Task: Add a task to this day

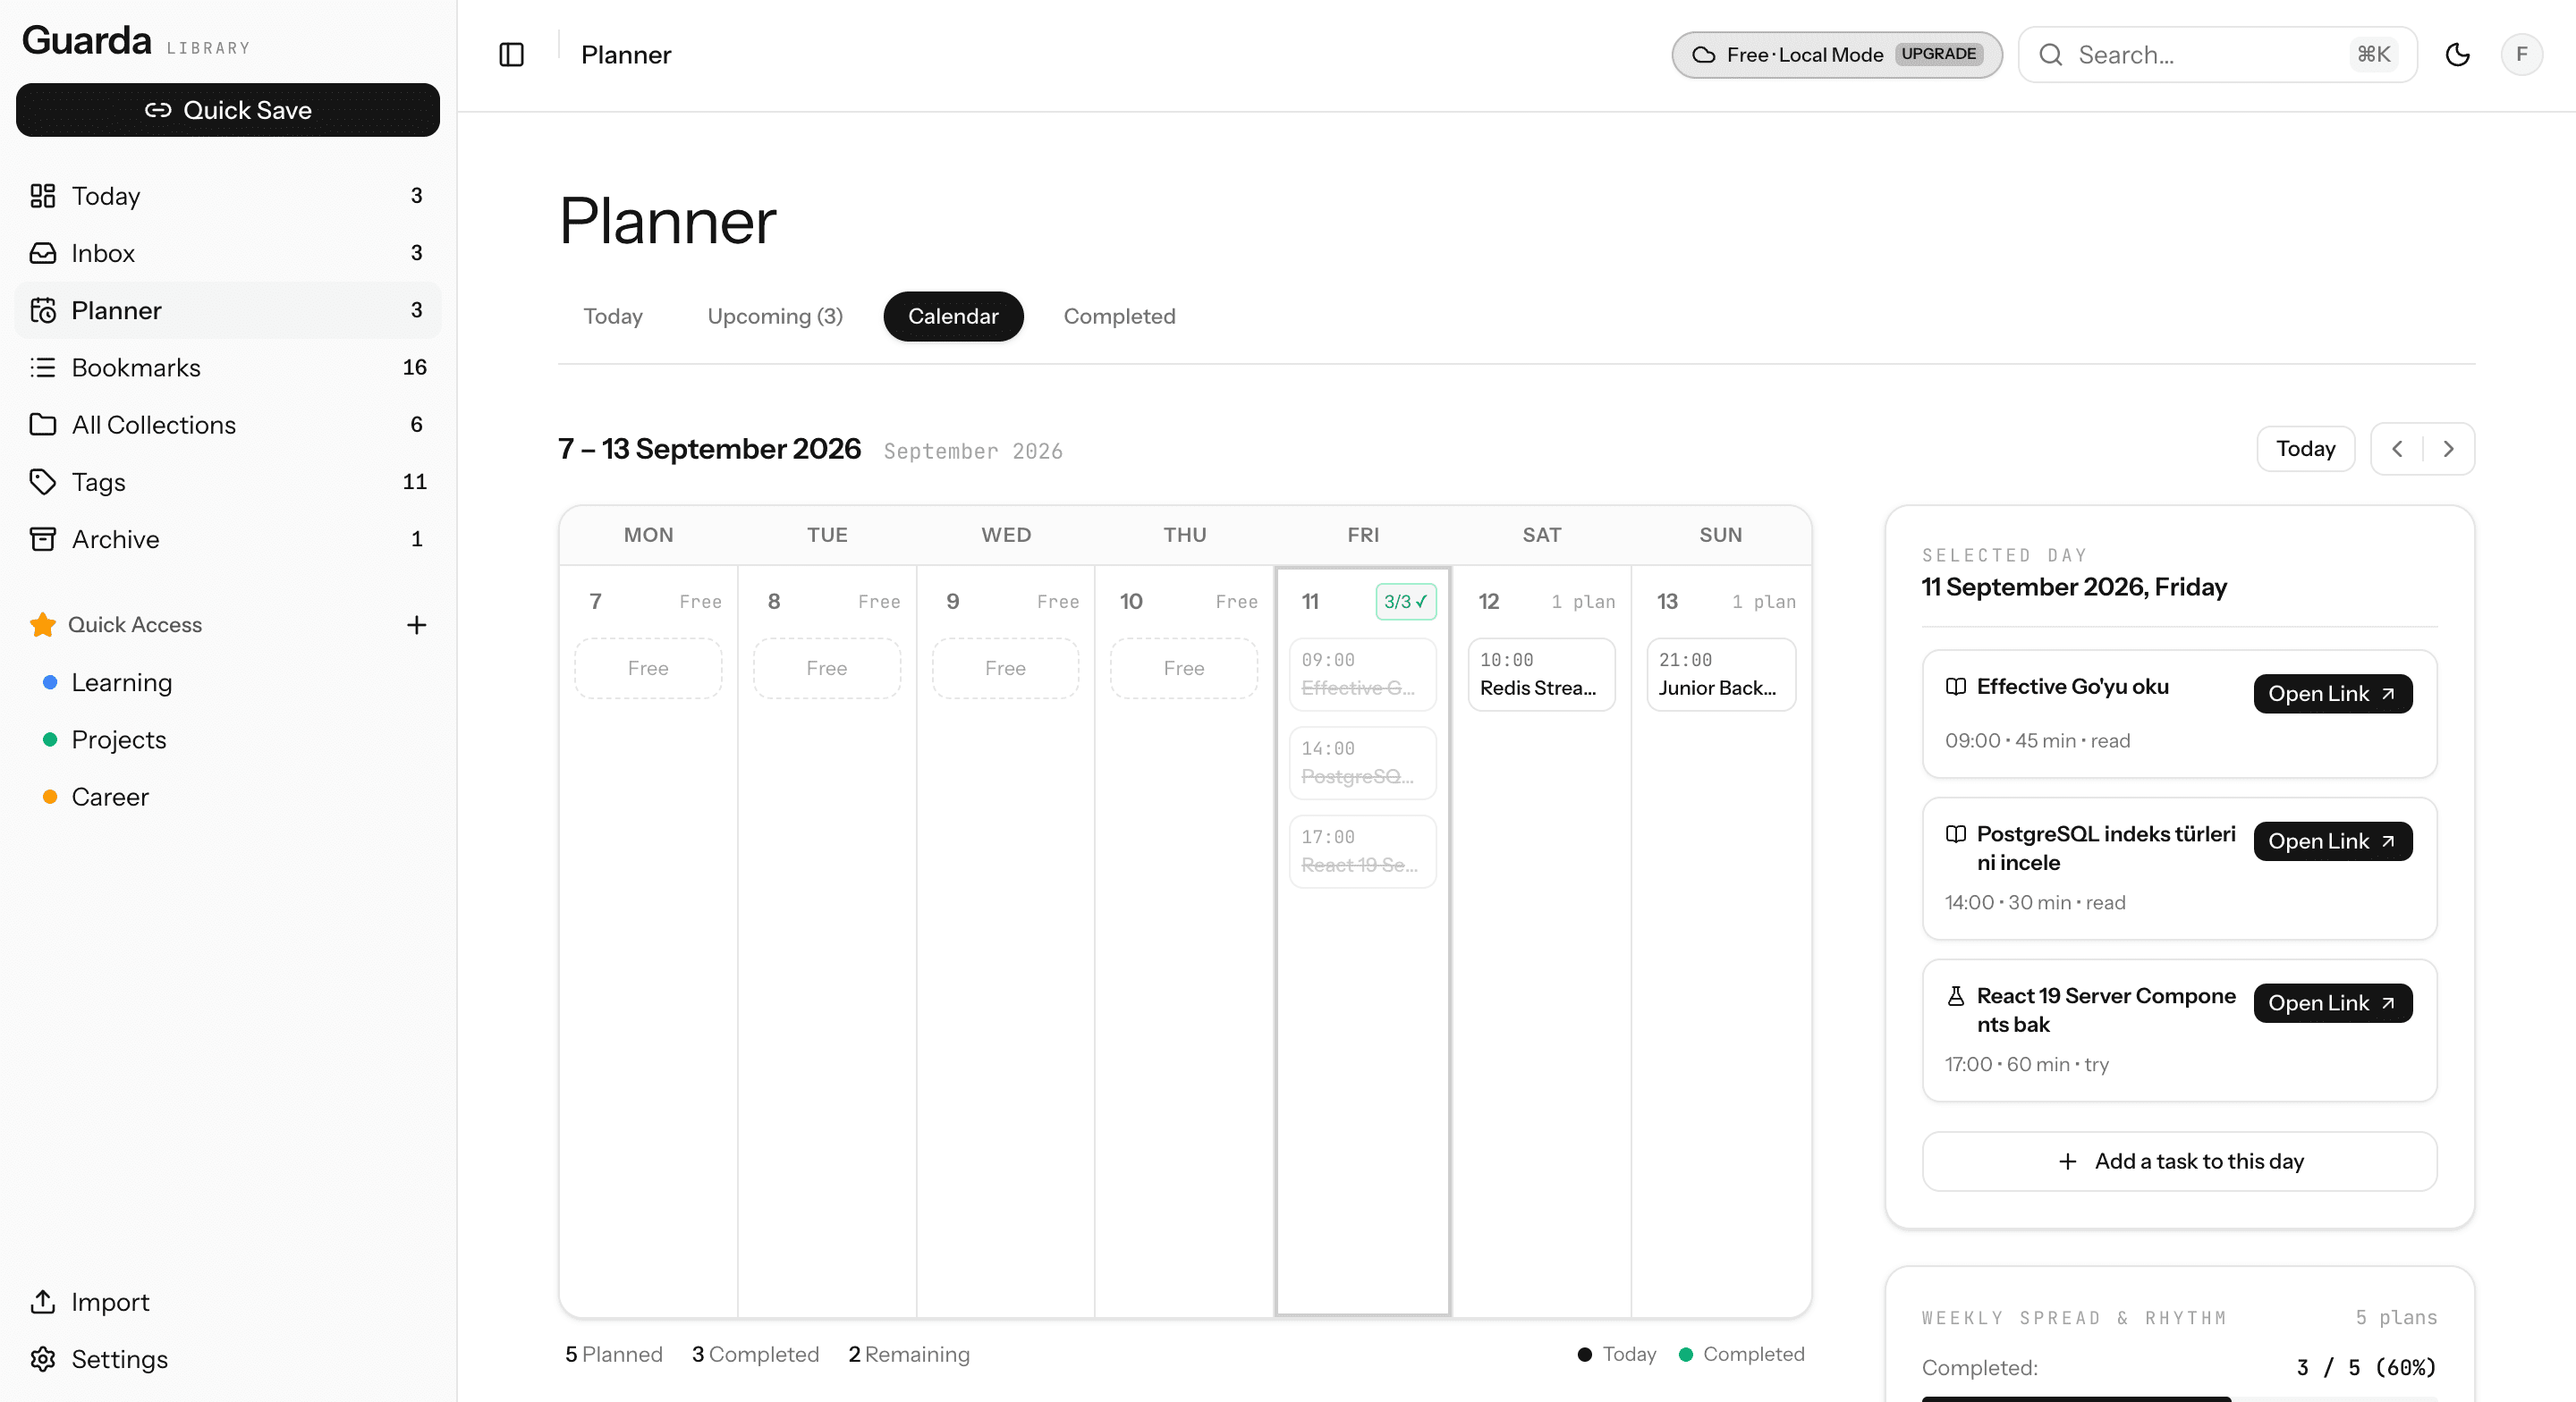Action: click(x=2179, y=1162)
